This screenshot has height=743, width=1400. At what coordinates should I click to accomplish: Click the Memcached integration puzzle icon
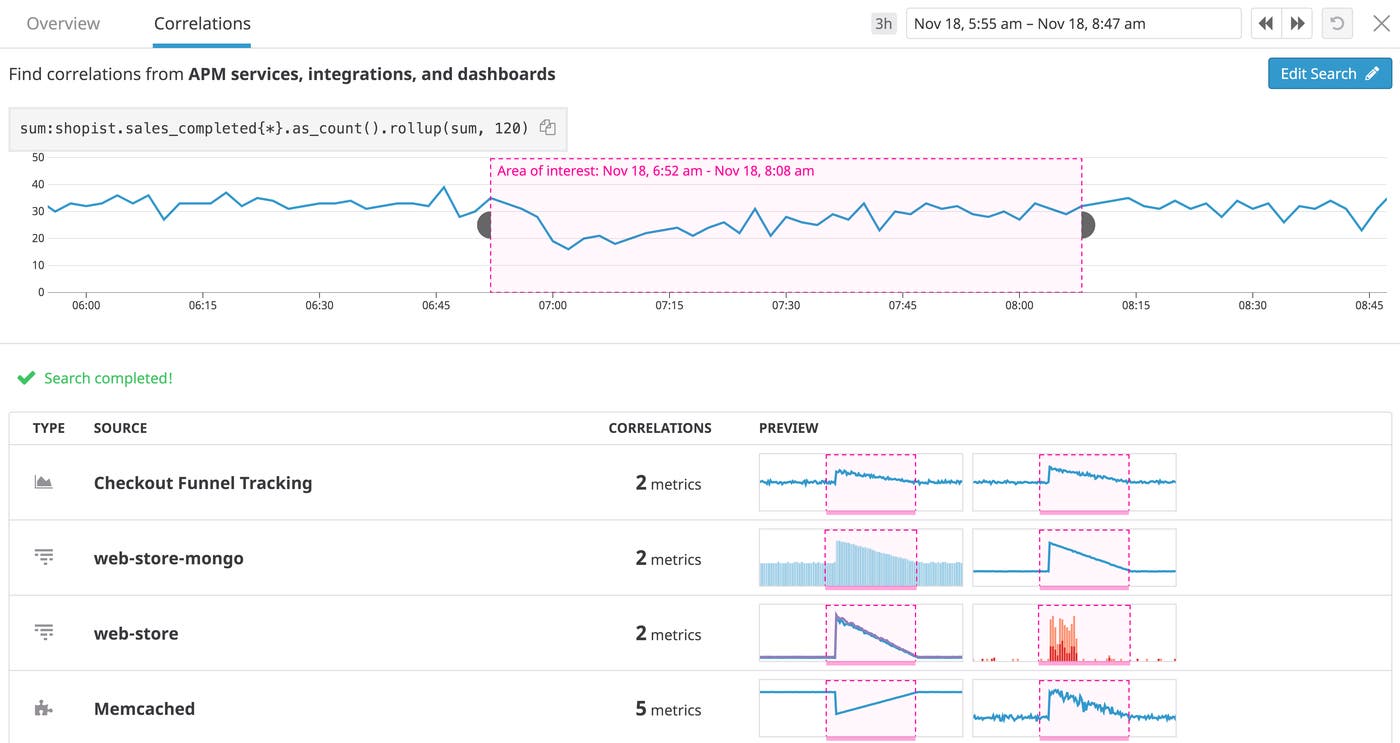[x=43, y=708]
